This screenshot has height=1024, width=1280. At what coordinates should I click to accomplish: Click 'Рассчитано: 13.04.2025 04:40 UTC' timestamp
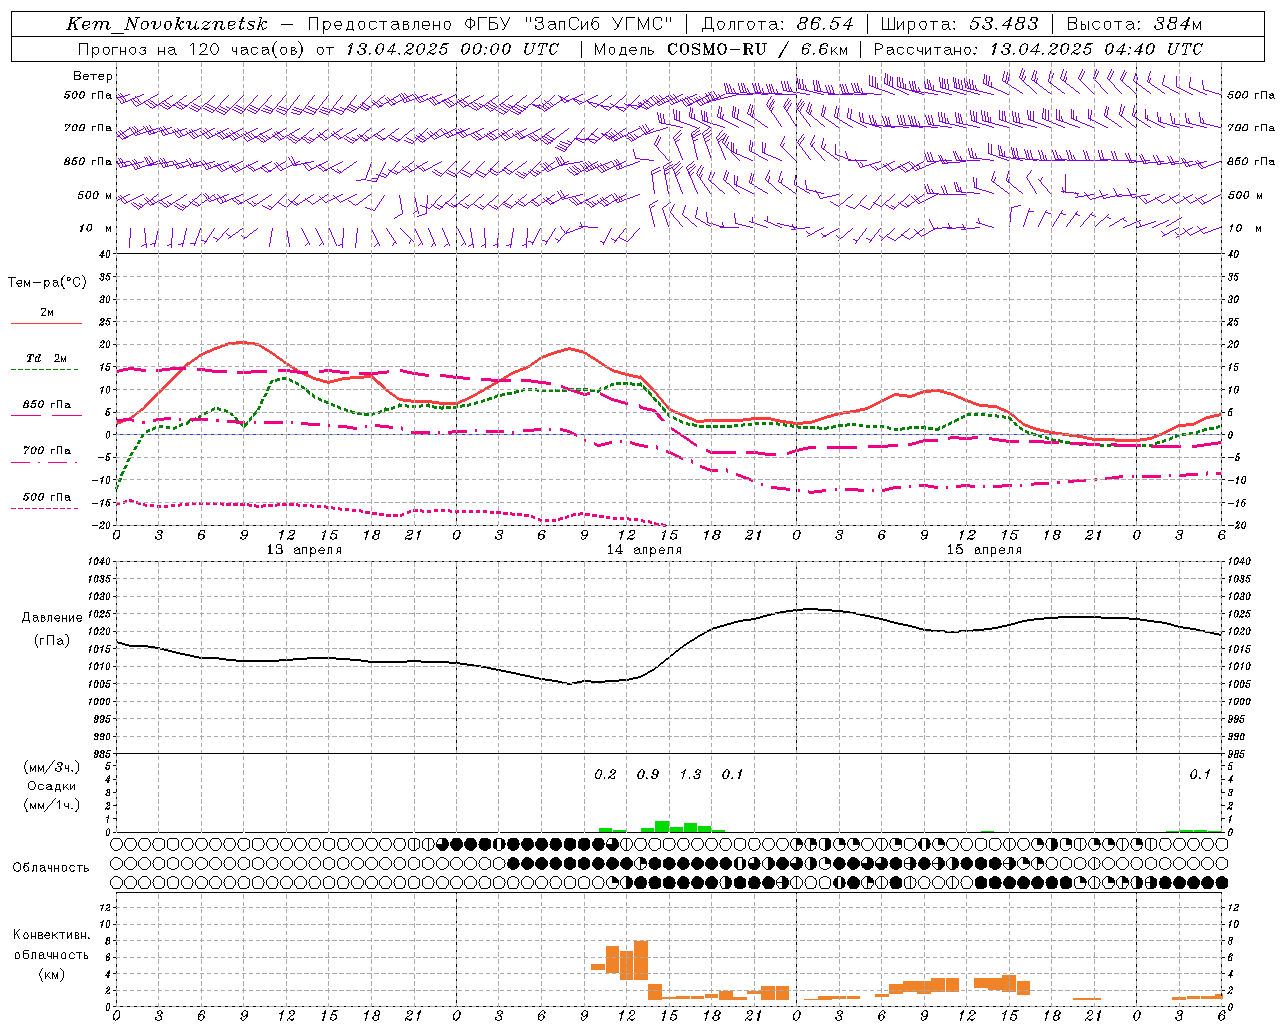coord(1038,49)
